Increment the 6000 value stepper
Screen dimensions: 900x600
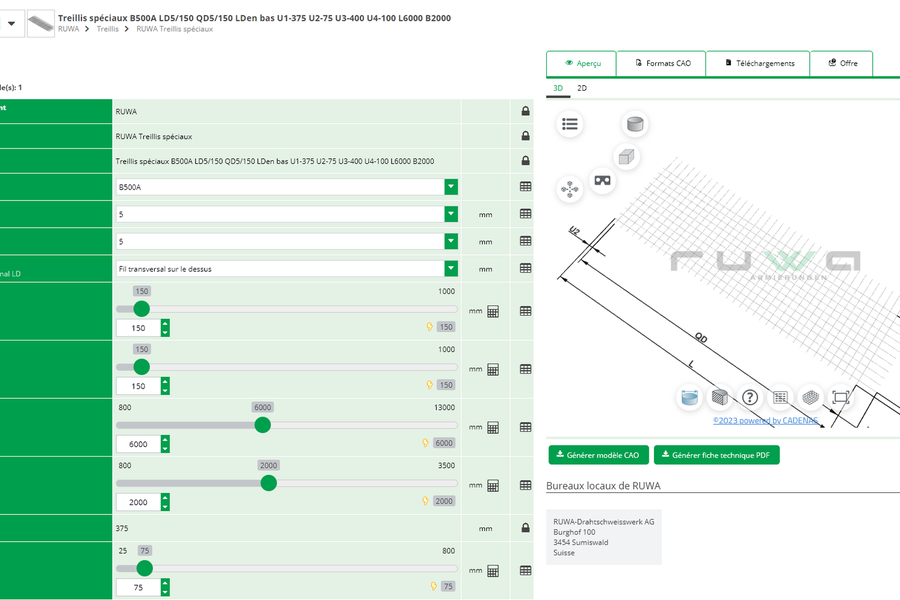(x=165, y=439)
